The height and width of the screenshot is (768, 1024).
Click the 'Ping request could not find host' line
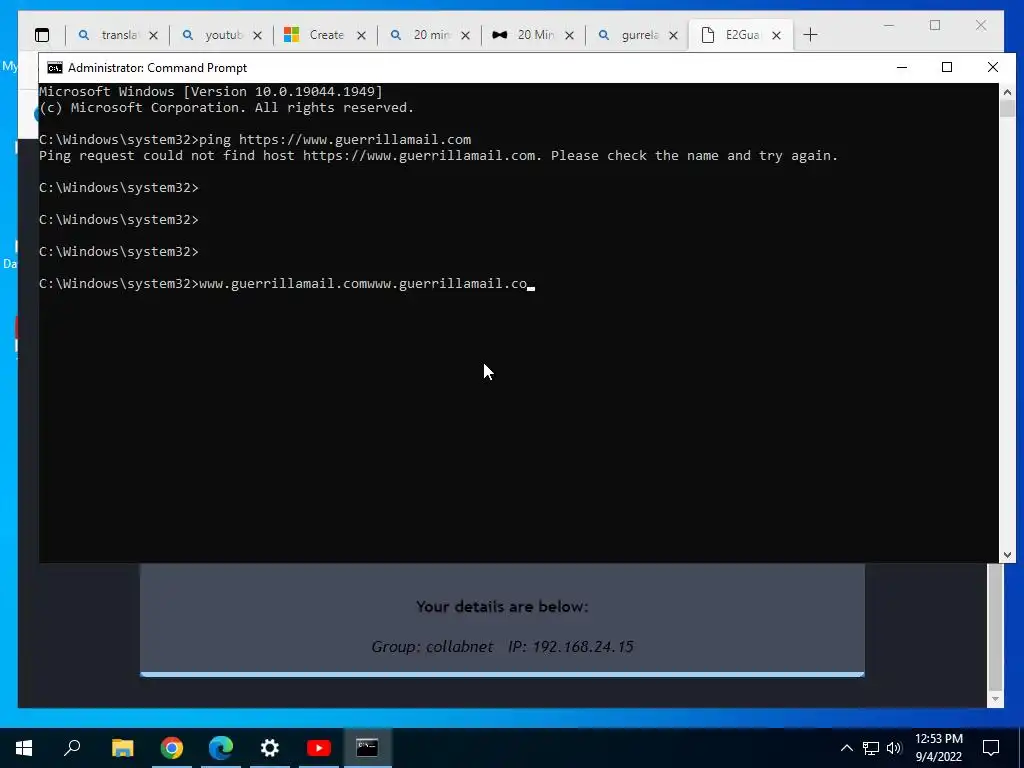point(438,156)
